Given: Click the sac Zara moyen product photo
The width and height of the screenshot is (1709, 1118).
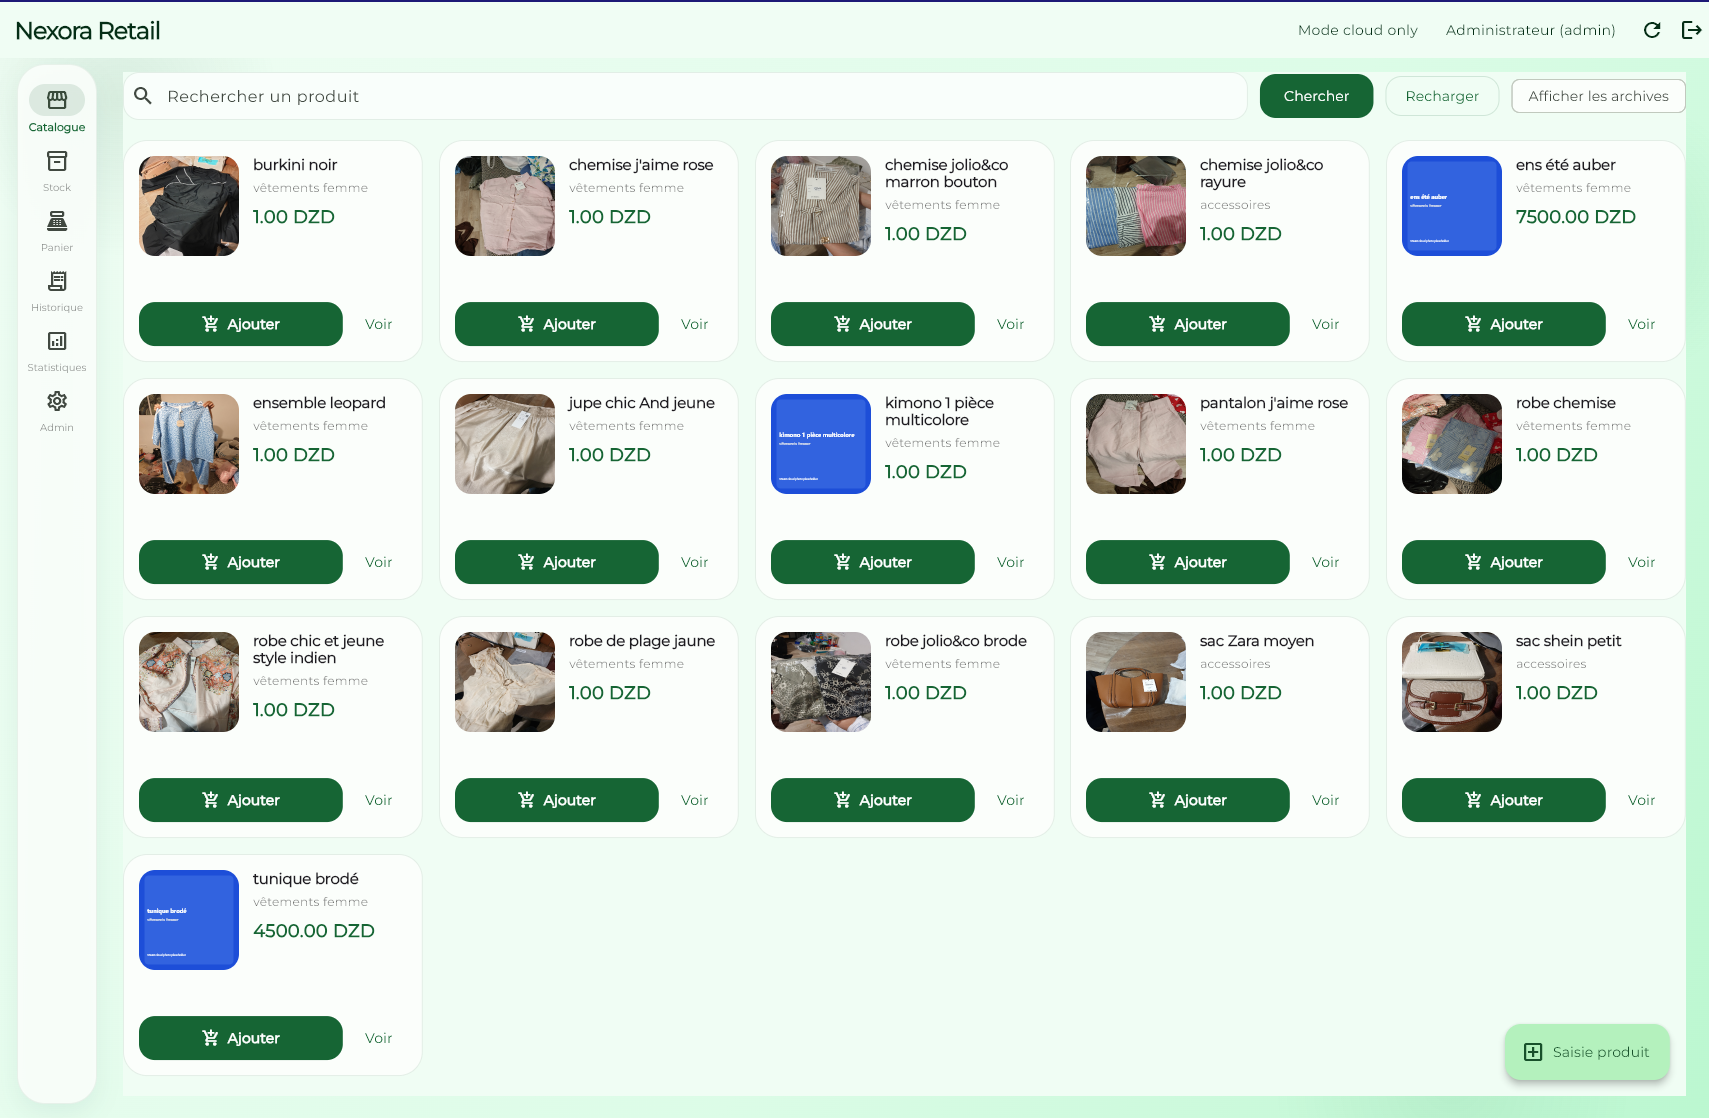Looking at the screenshot, I should 1136,682.
